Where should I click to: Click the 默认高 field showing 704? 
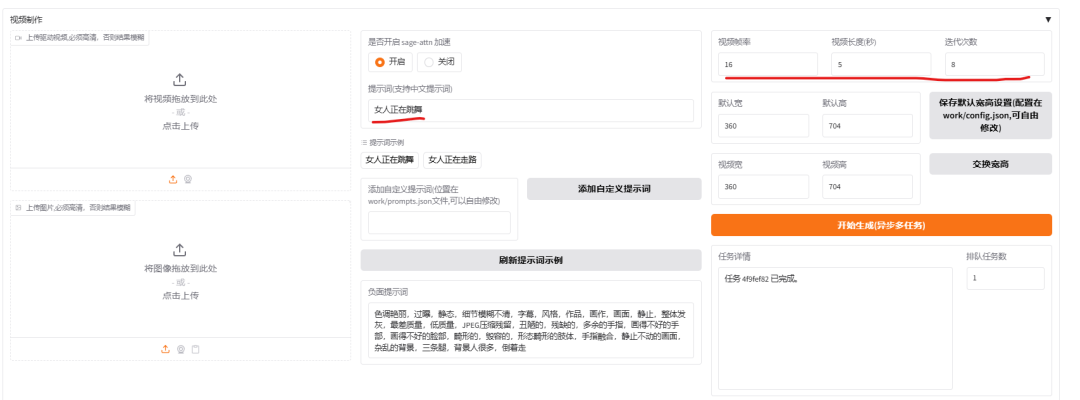tap(867, 125)
